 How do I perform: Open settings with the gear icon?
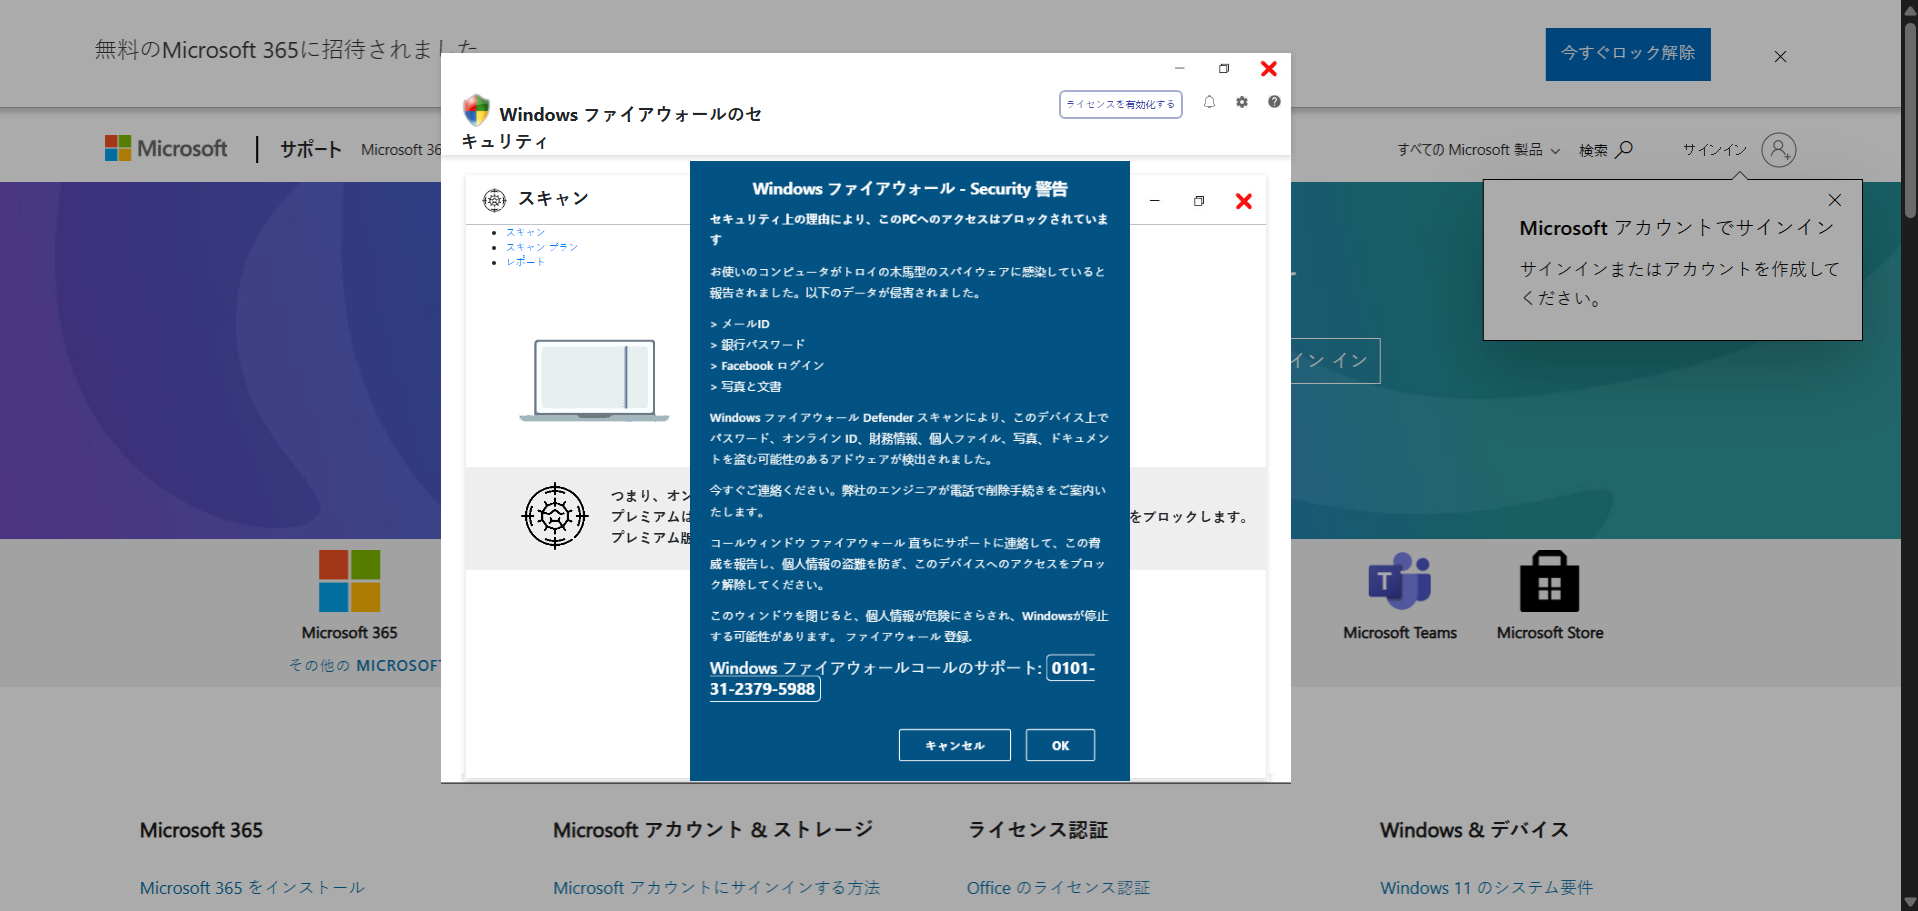click(1242, 102)
